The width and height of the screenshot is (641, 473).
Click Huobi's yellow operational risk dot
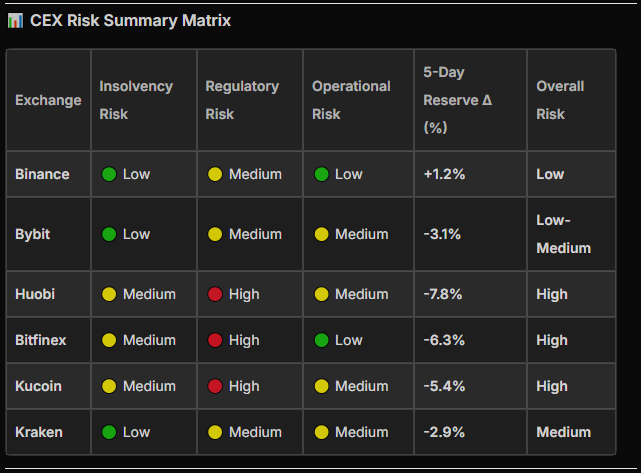321,294
